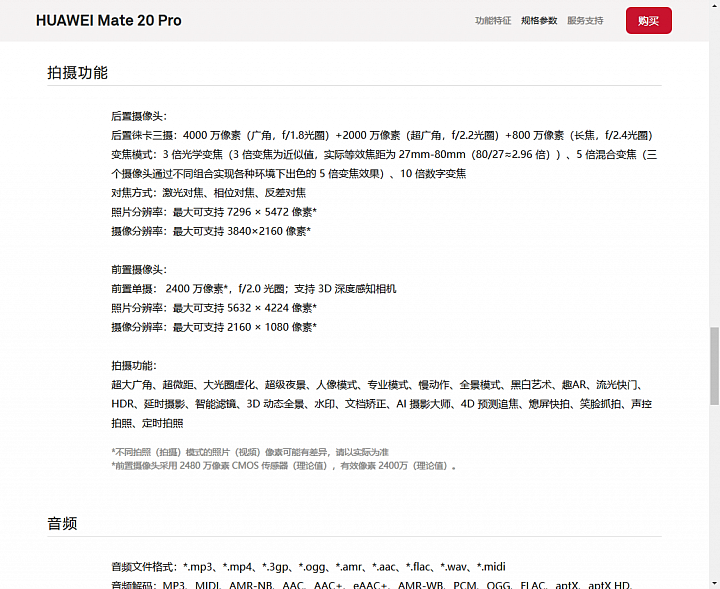This screenshot has width=720, height=589.
Task: Click the 拍照、定时拍照 line
Action: (147, 423)
